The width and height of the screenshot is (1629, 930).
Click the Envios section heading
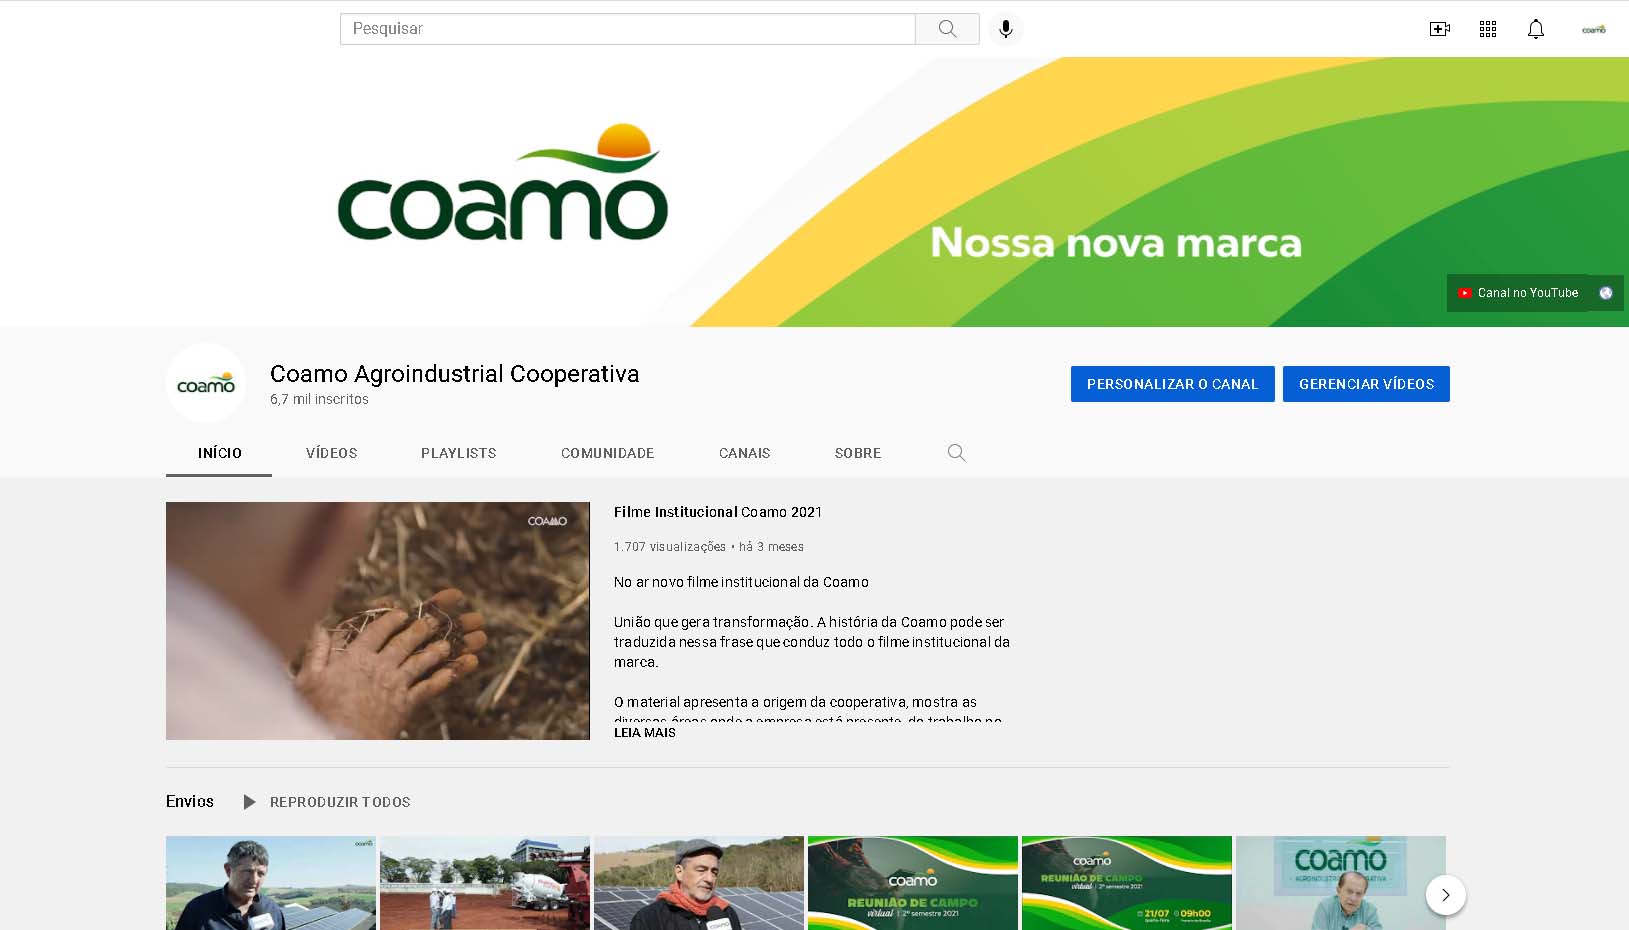pos(190,802)
